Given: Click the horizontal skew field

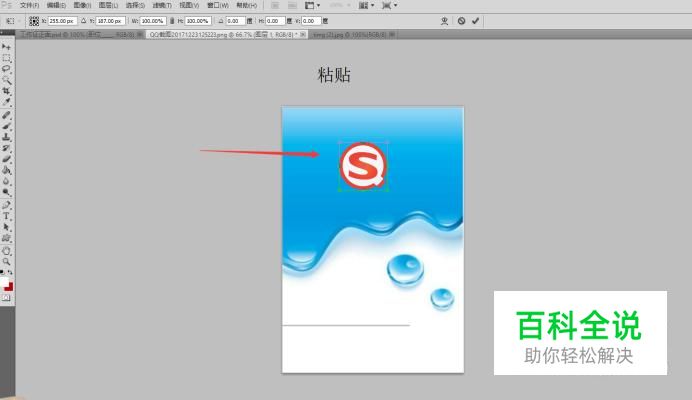Looking at the screenshot, I should pyautogui.click(x=275, y=21).
